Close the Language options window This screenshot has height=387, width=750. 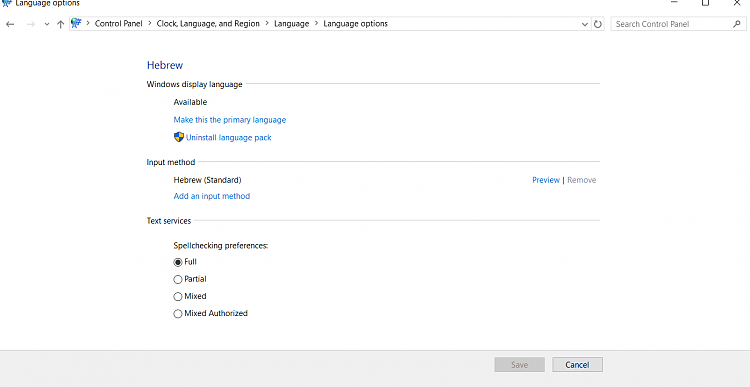click(x=737, y=2)
